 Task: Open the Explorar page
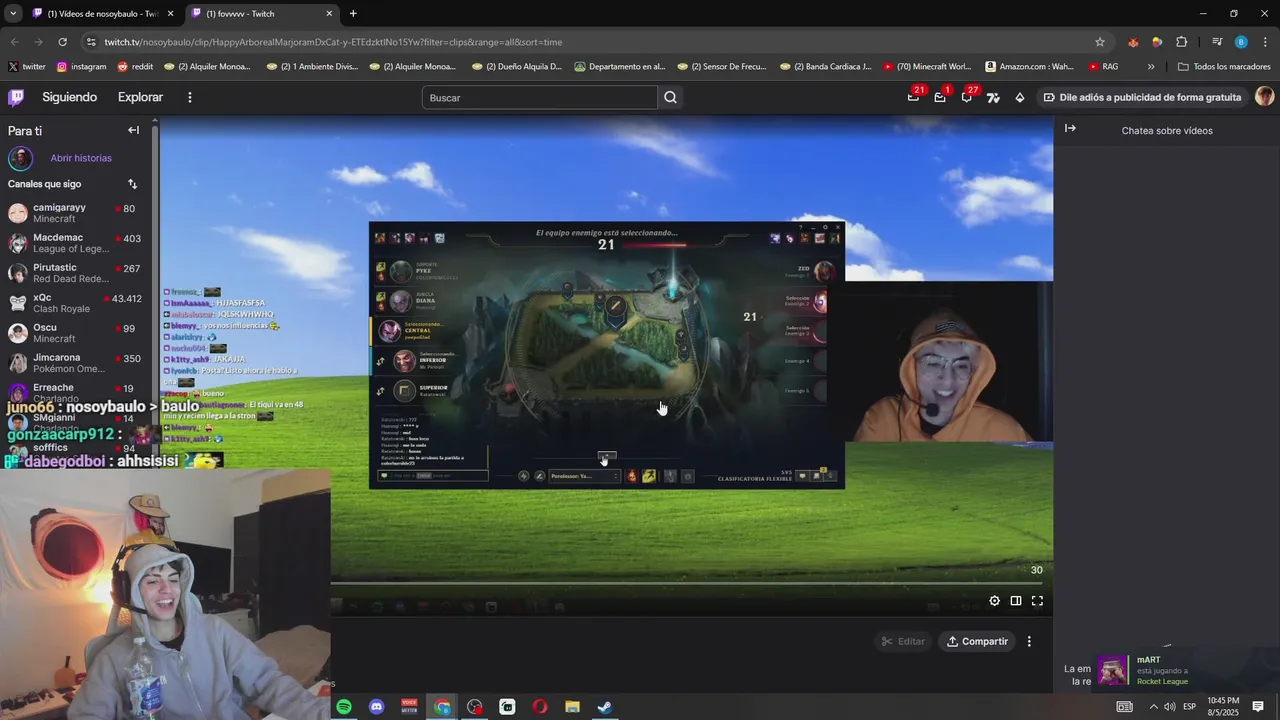(140, 97)
